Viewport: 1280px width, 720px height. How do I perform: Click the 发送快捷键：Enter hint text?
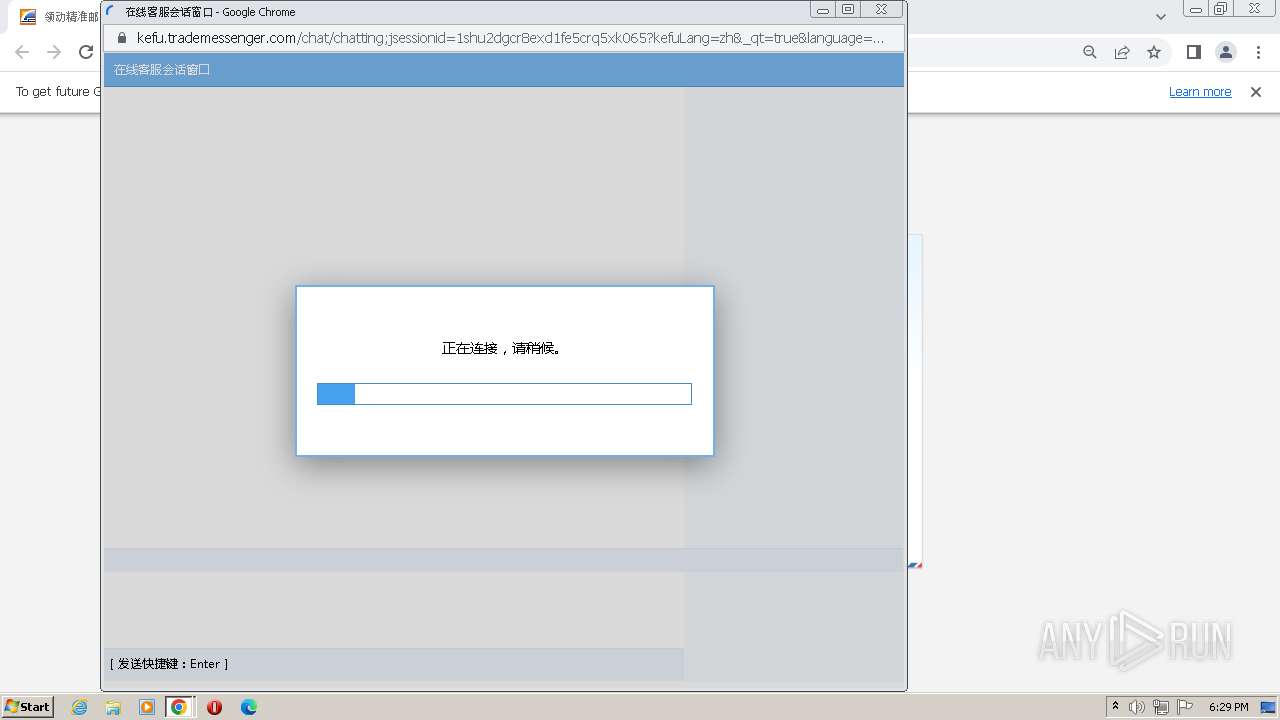(169, 664)
